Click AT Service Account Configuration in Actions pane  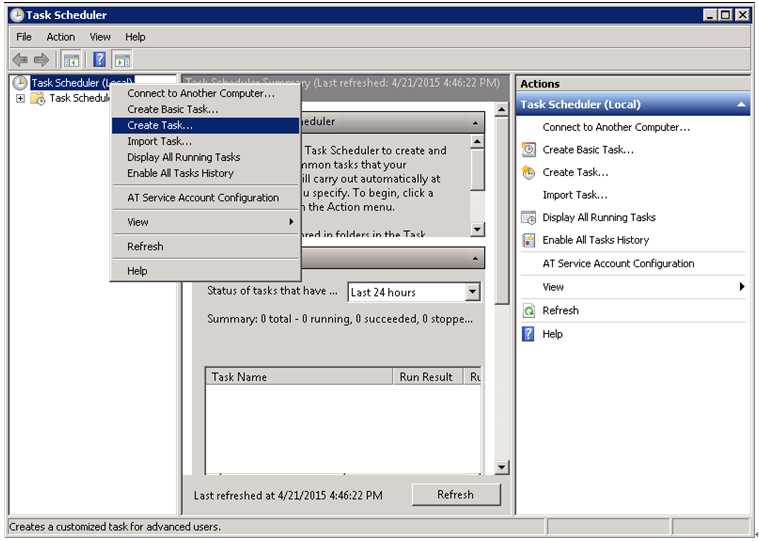(x=618, y=264)
